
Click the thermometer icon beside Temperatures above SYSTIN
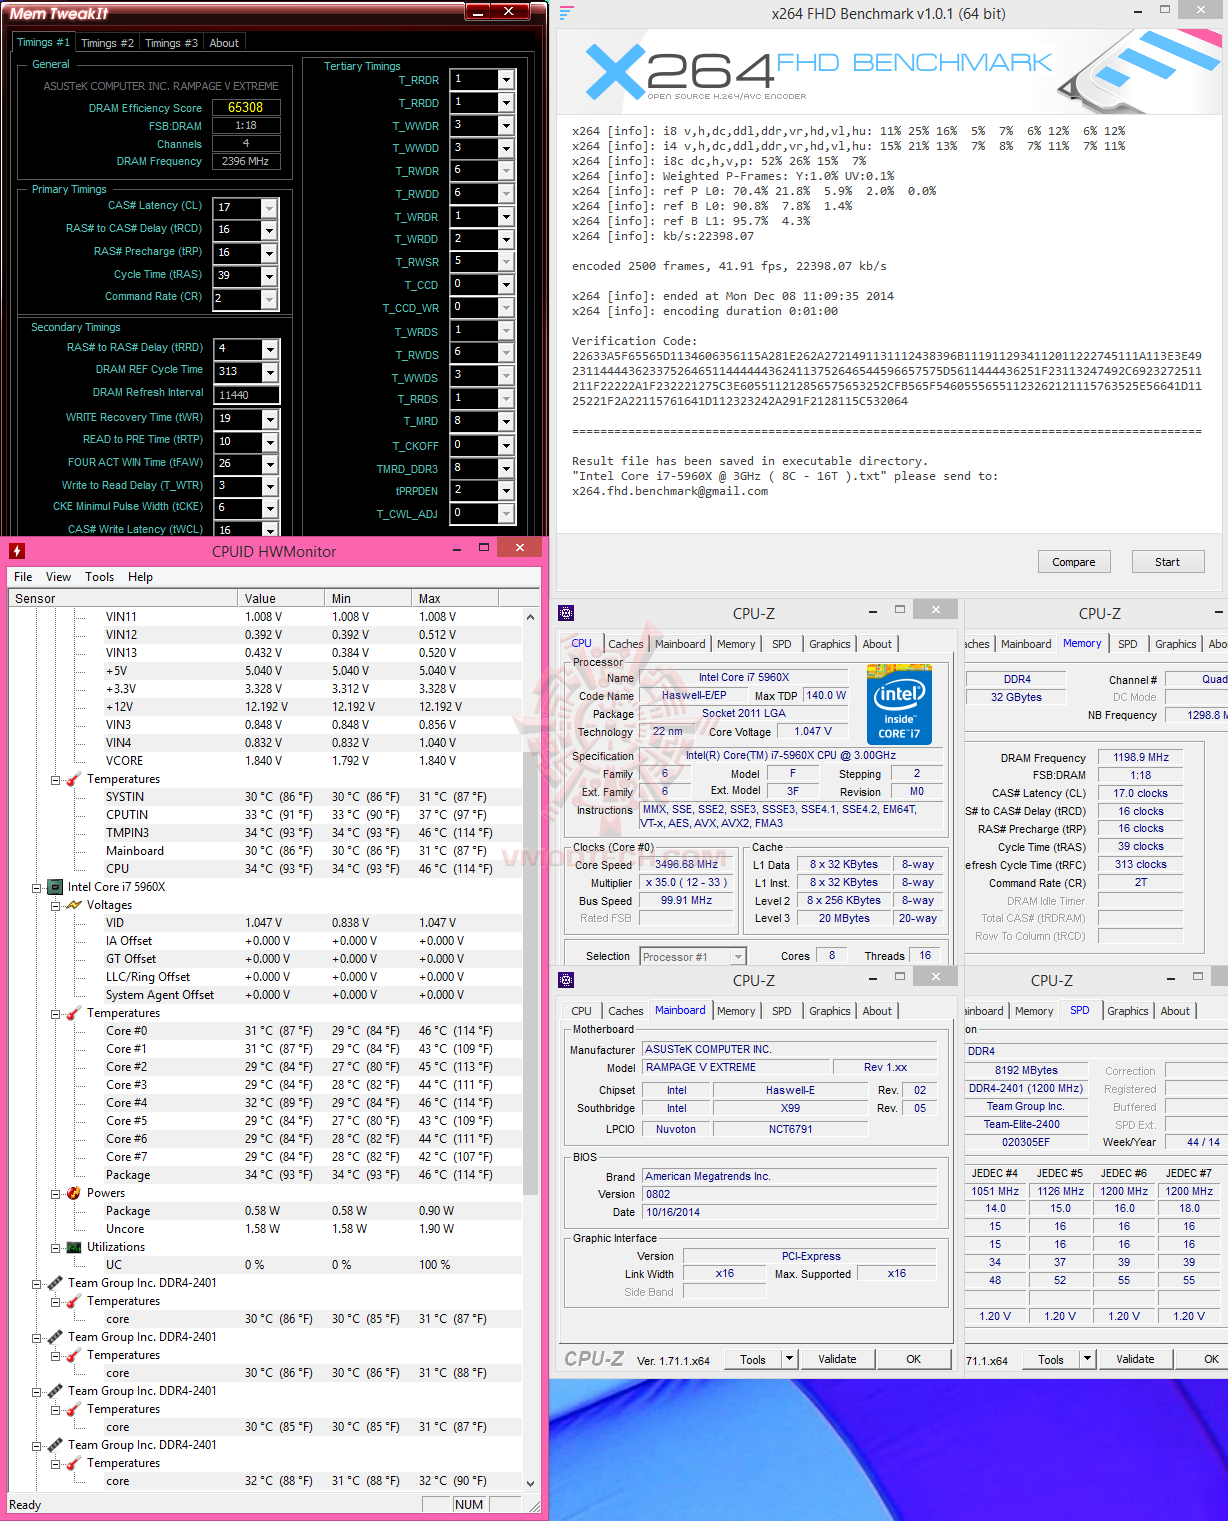point(74,779)
